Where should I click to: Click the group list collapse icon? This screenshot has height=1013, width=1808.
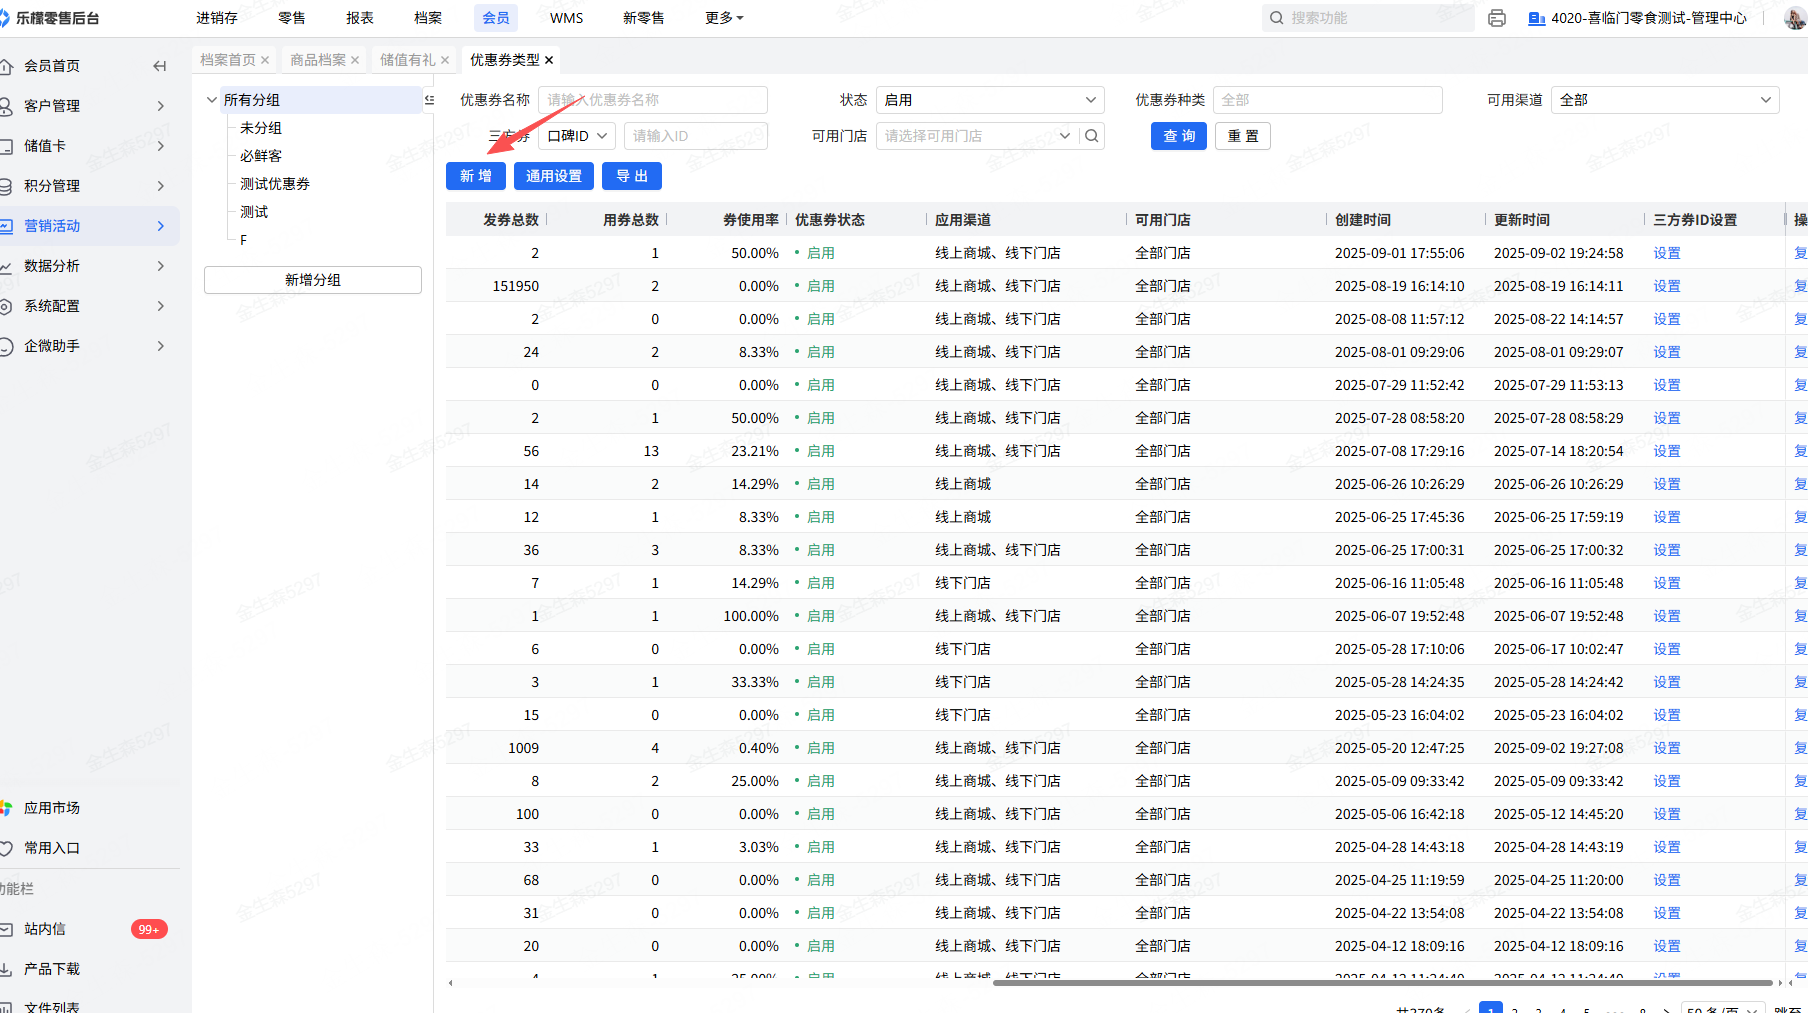[429, 100]
